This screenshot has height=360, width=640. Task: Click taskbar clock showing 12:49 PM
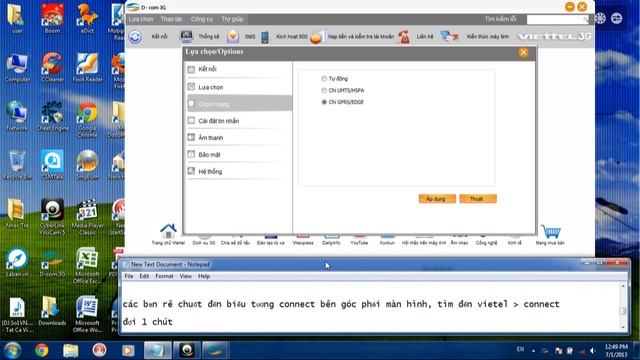pos(616,351)
